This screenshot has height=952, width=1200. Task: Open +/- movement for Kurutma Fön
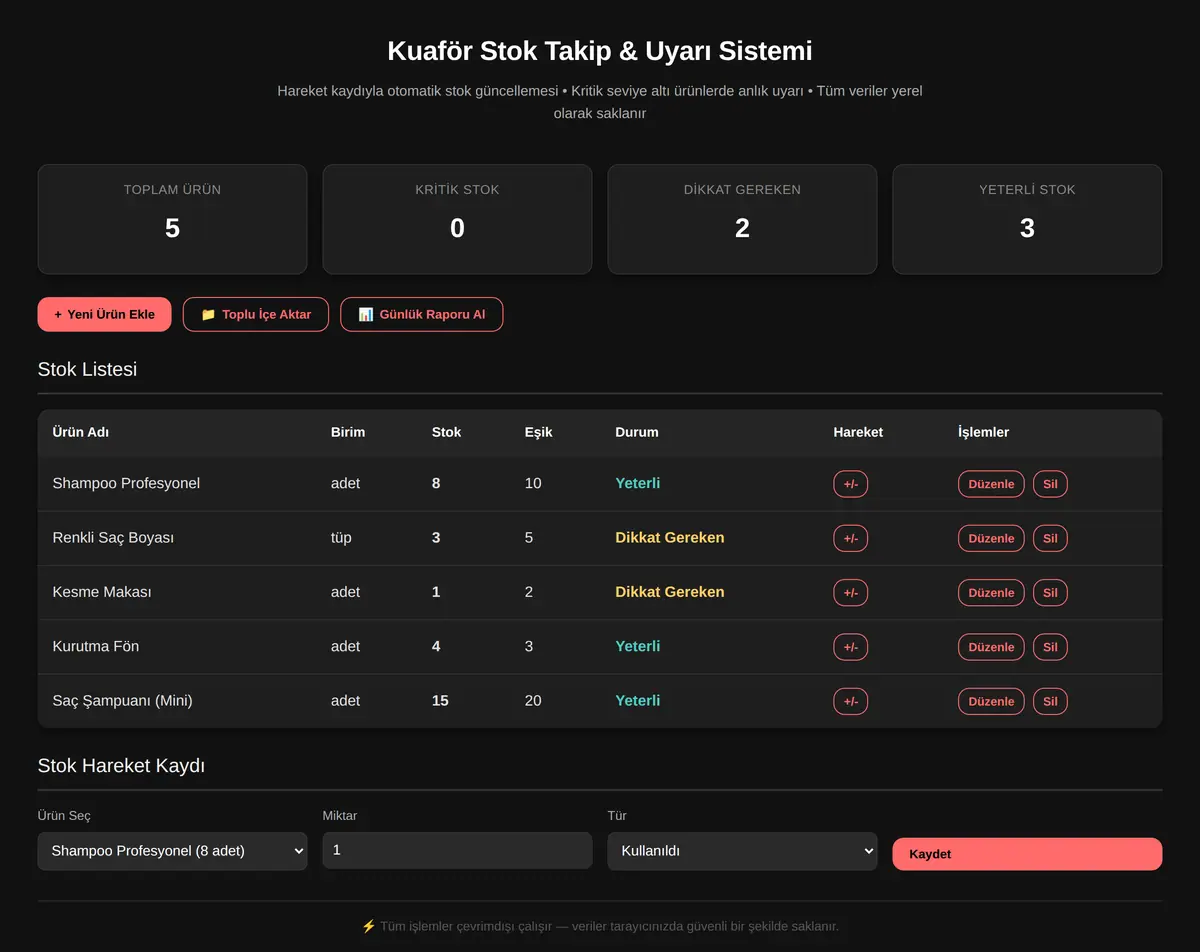pyautogui.click(x=851, y=647)
